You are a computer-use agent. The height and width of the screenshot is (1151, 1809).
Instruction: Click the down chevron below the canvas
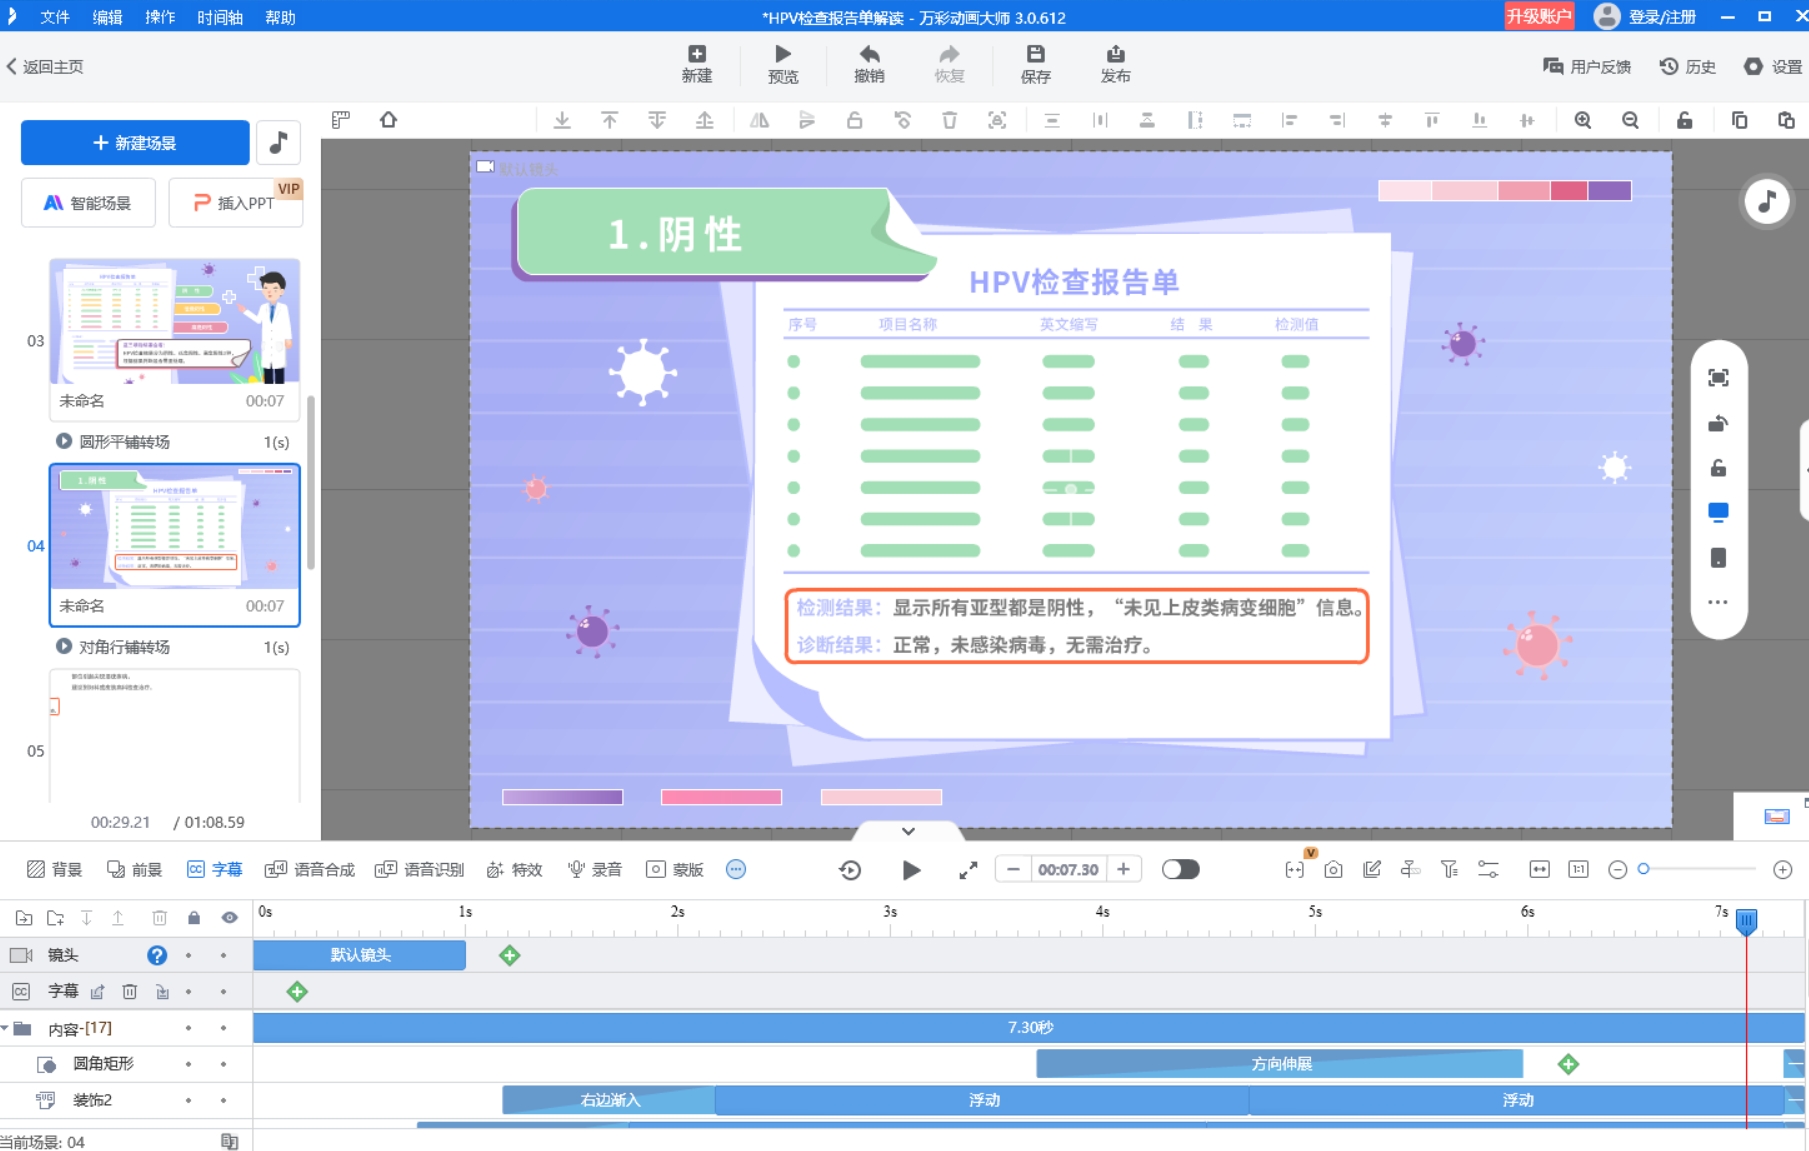[908, 831]
